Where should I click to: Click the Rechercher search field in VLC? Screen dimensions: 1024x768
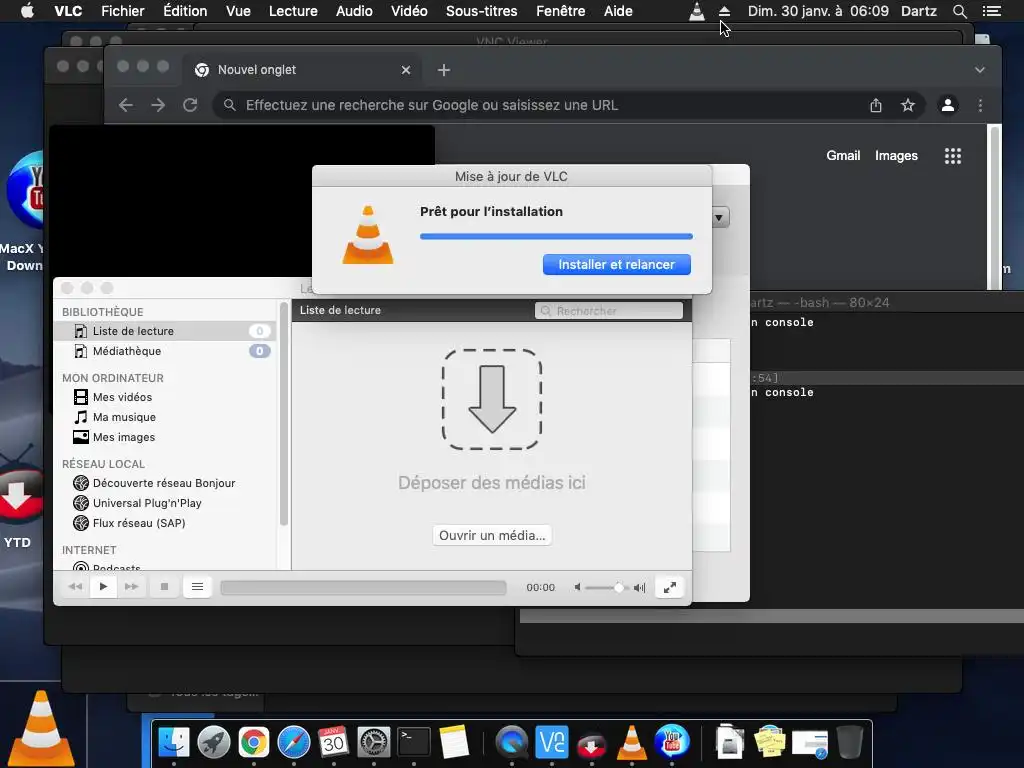coord(609,311)
